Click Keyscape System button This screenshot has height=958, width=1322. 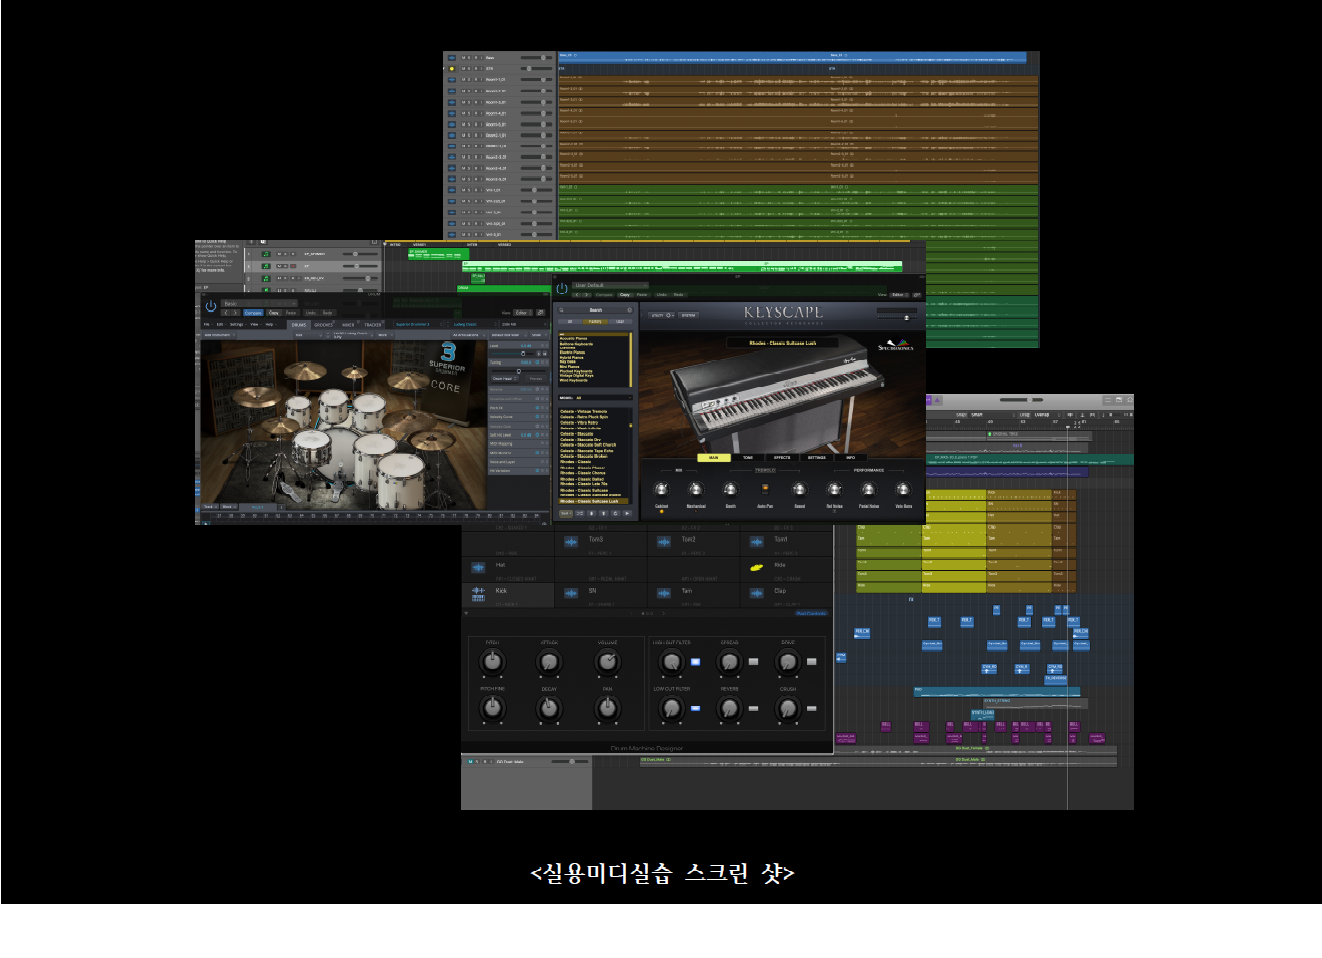tap(689, 315)
